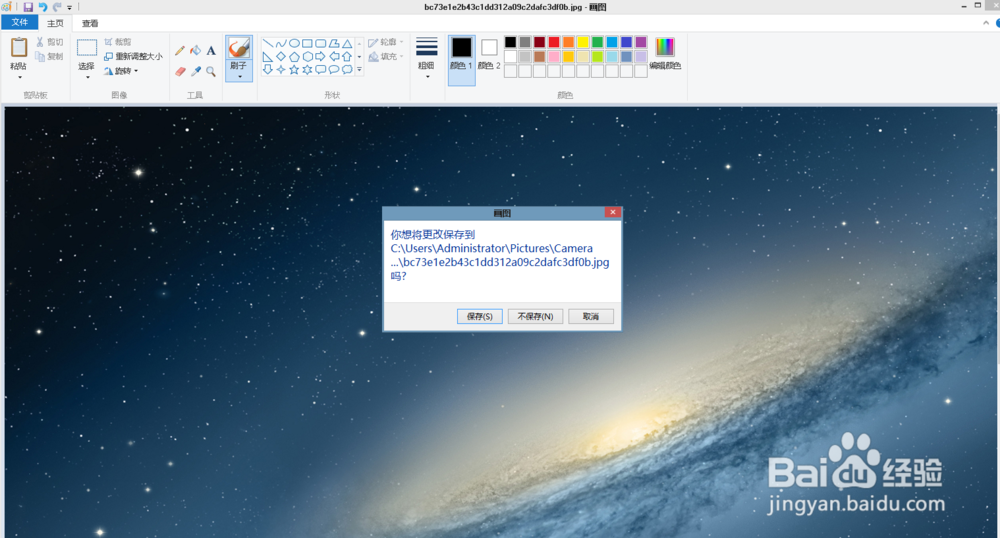
Task: Switch to the 主页 (Home) tab
Action: pyautogui.click(x=55, y=23)
